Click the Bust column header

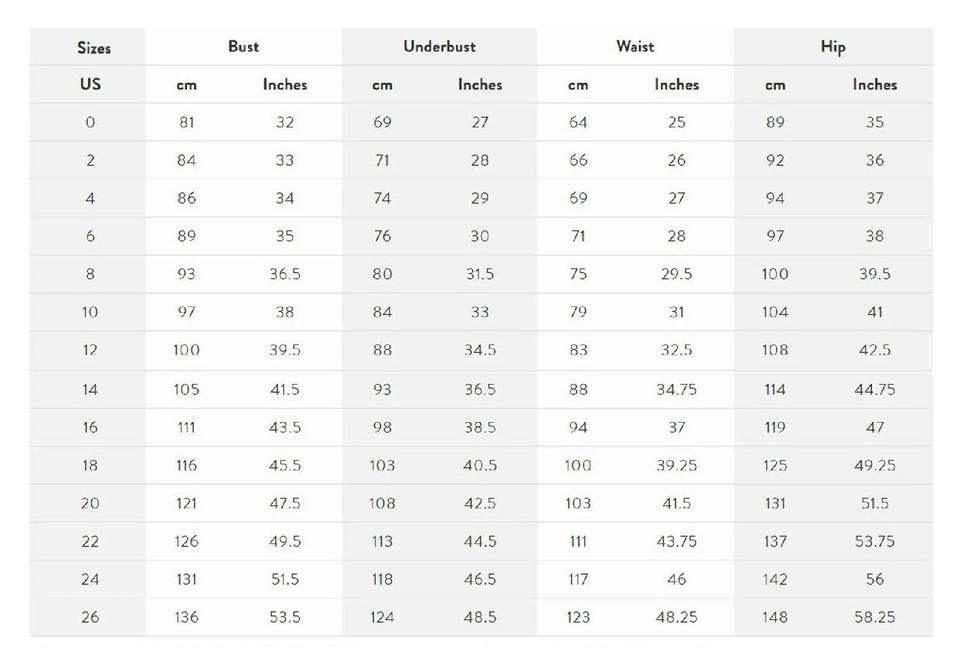[x=243, y=46]
